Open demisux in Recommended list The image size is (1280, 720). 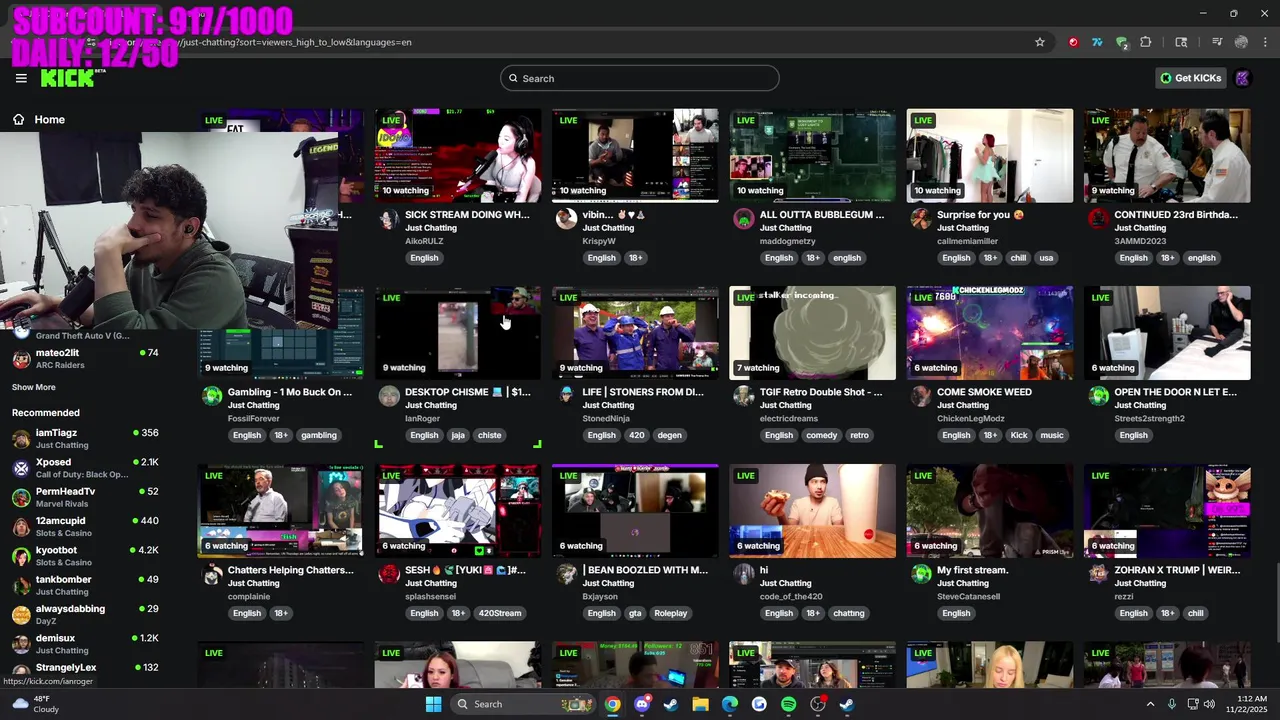click(x=85, y=643)
